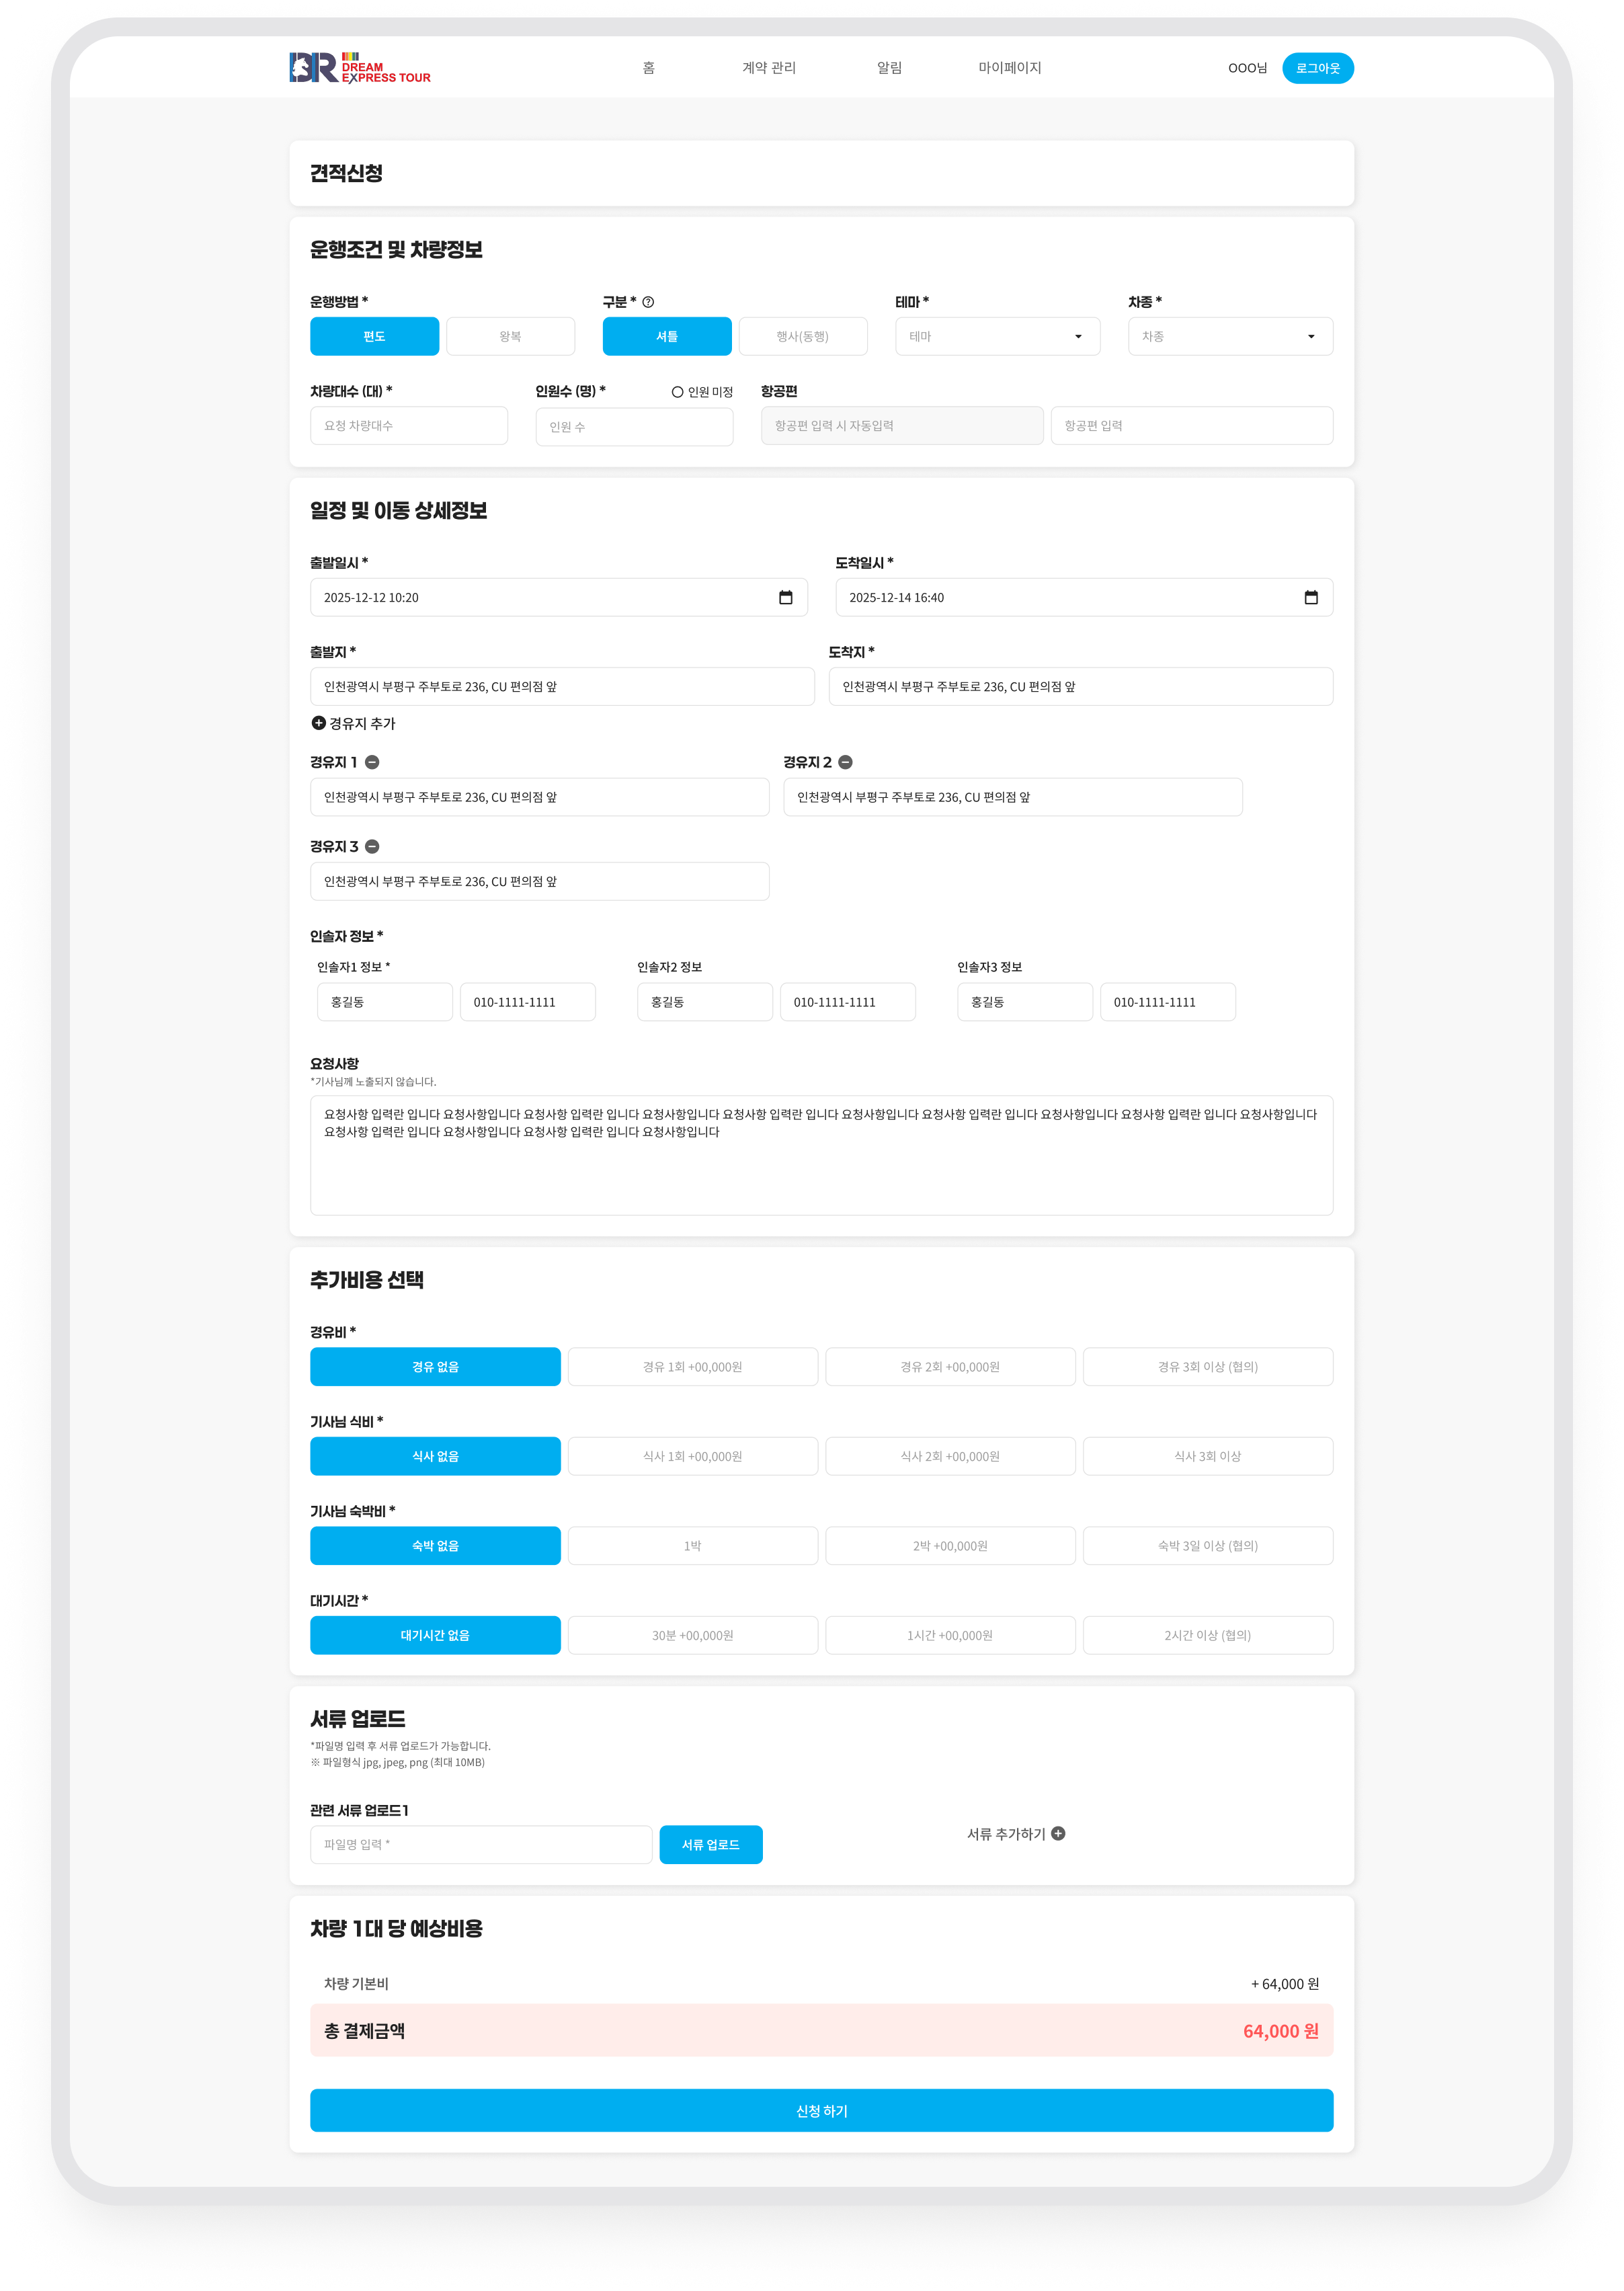
Task: Open 마이페이지 menu item
Action: 1010,68
